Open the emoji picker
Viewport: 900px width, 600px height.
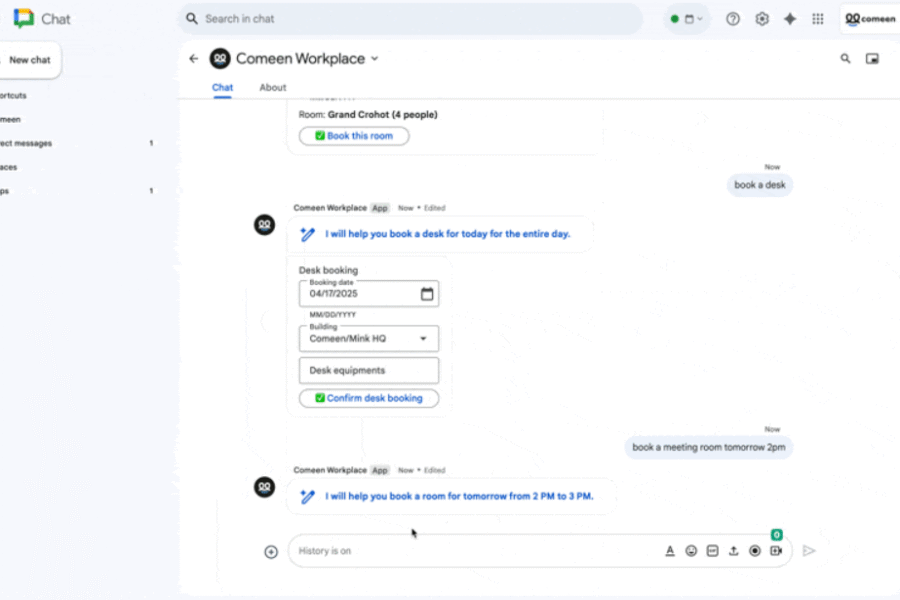691,551
